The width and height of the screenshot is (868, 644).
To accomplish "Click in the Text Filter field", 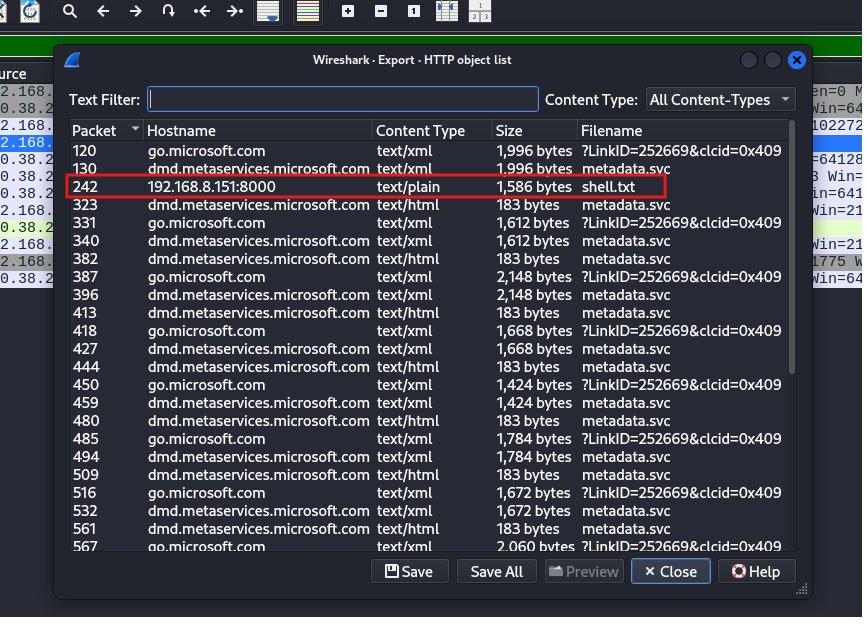I will [343, 99].
